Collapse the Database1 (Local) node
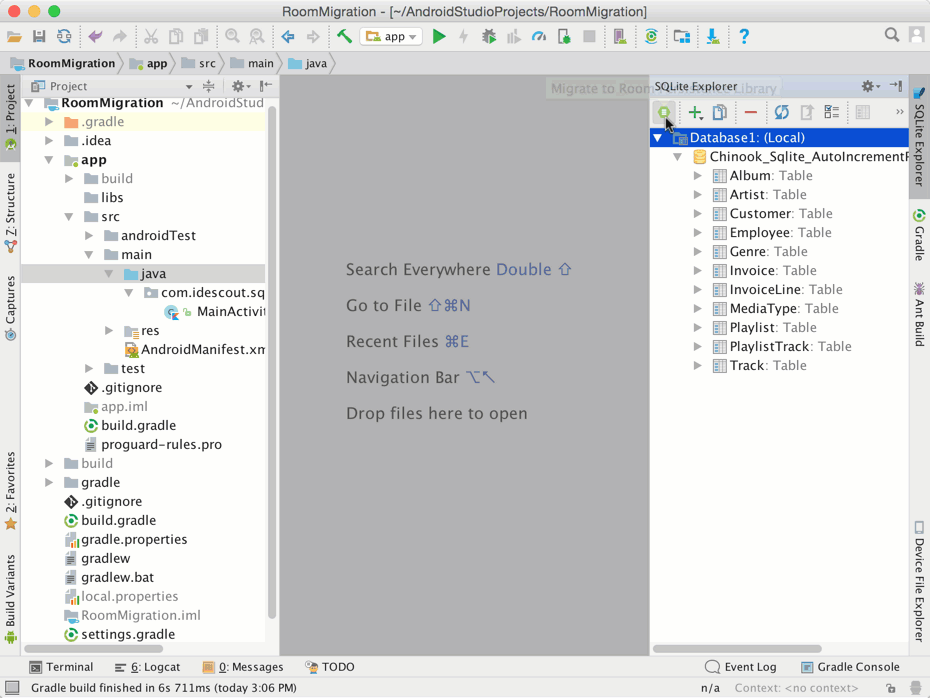 point(658,138)
